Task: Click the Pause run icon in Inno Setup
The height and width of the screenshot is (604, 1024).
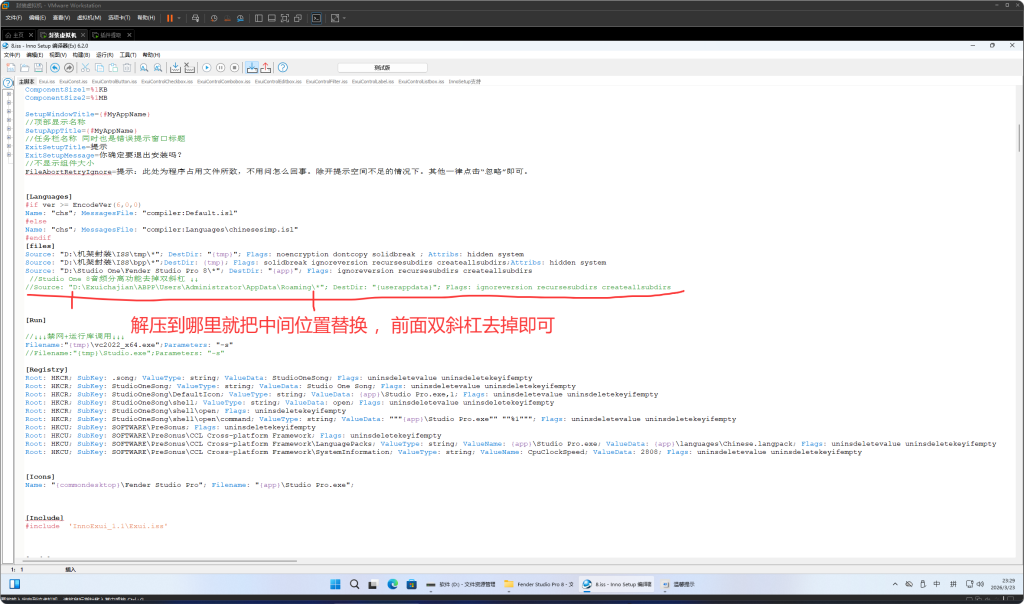Action: [x=221, y=67]
